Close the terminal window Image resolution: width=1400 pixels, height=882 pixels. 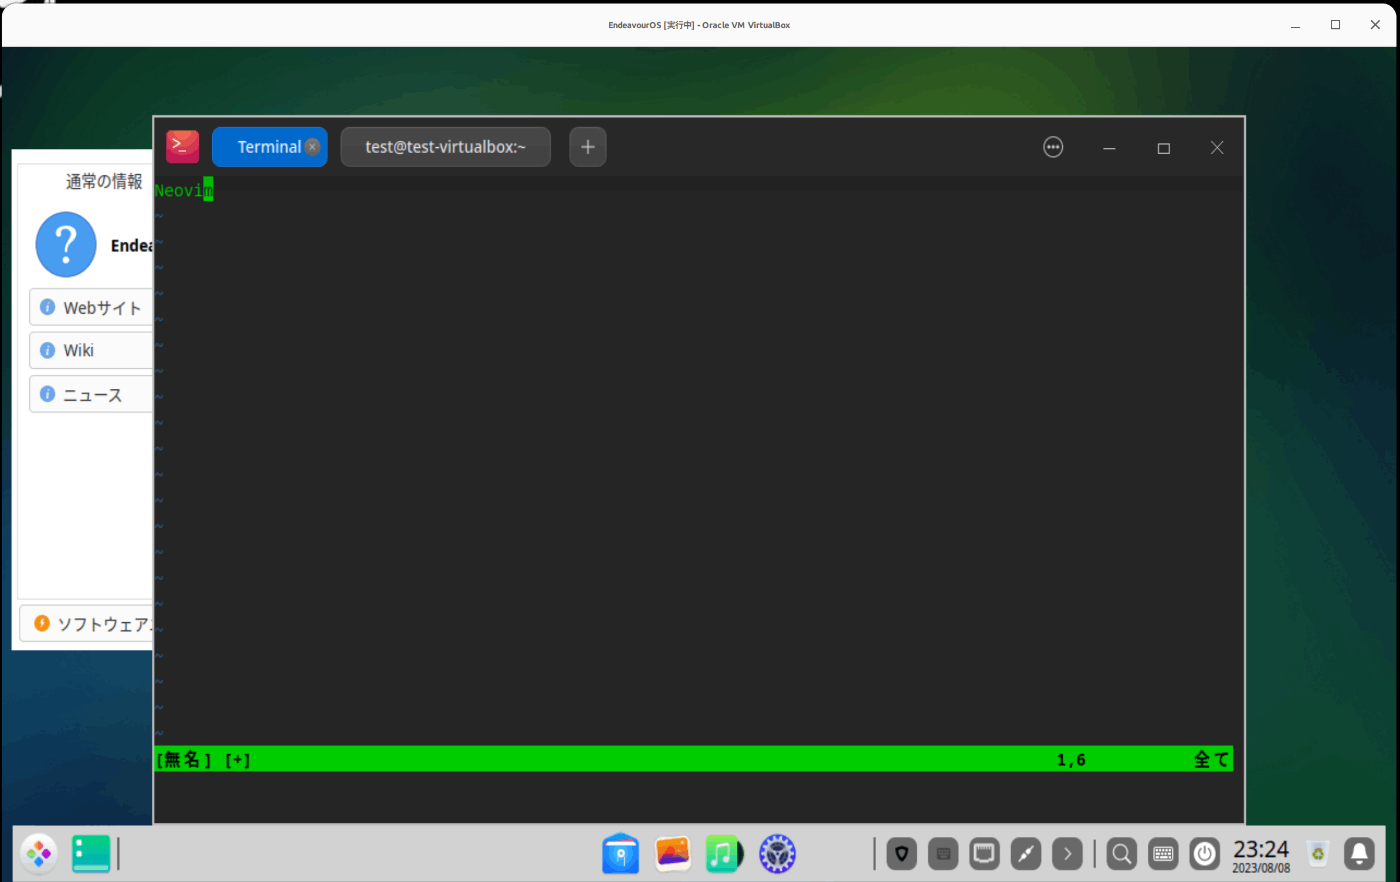point(1217,148)
